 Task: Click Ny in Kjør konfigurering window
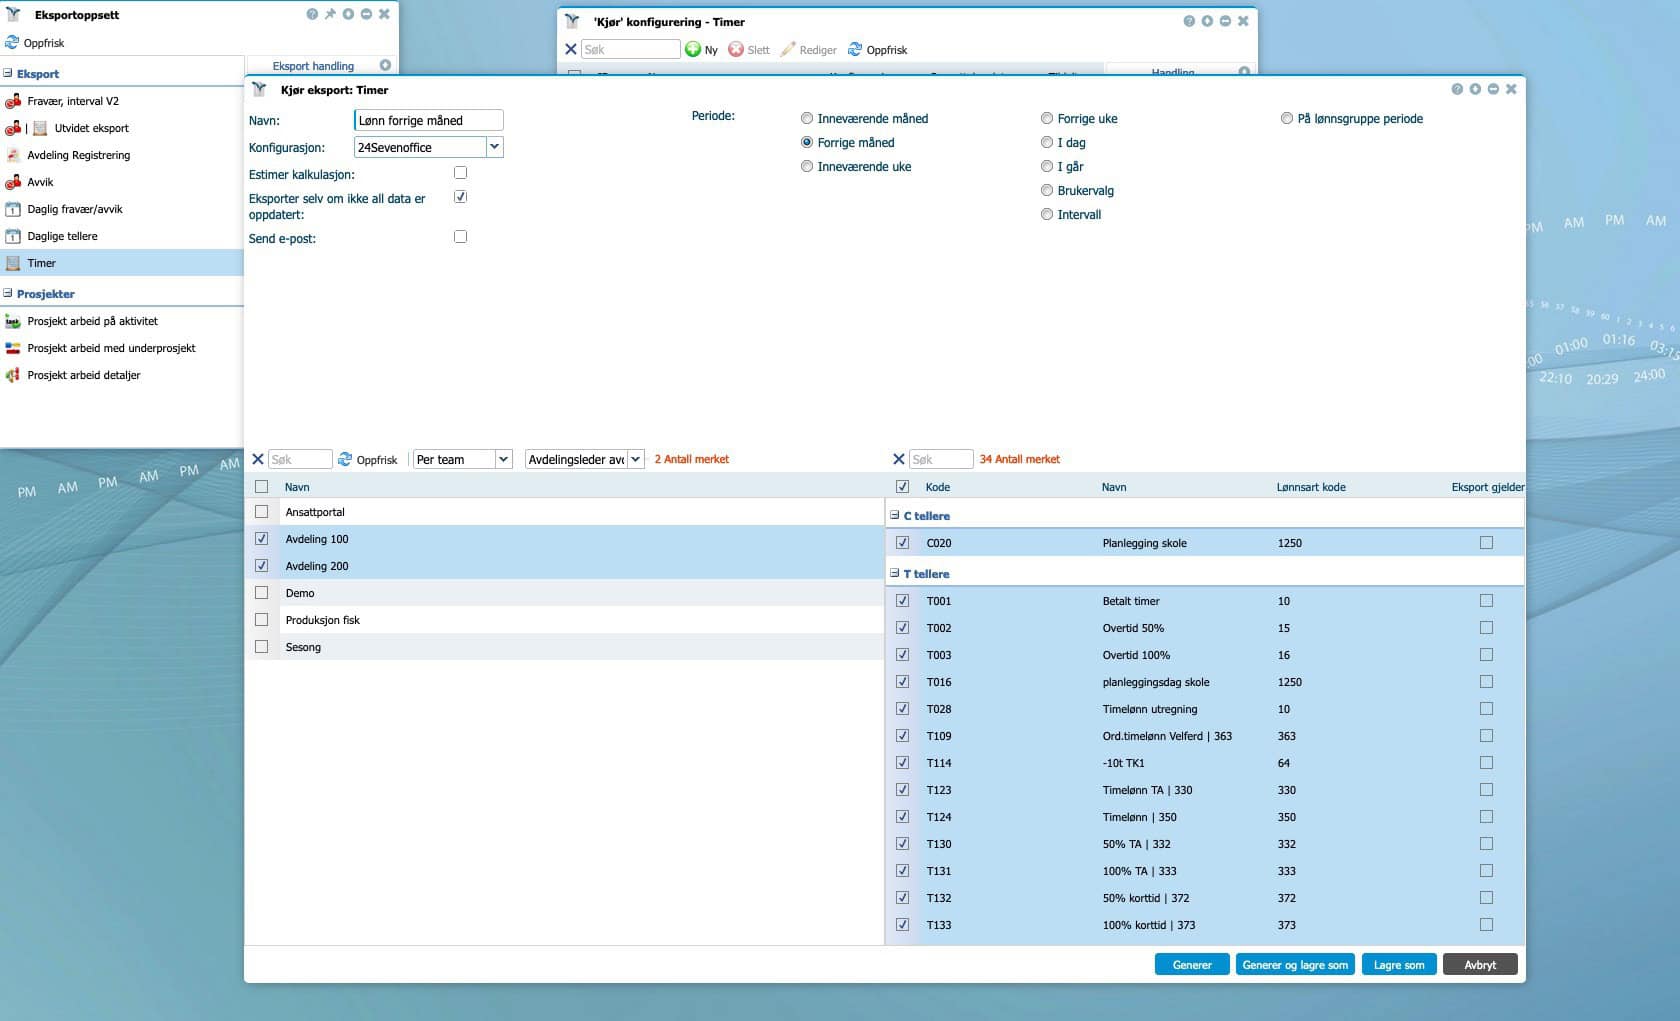(x=701, y=49)
